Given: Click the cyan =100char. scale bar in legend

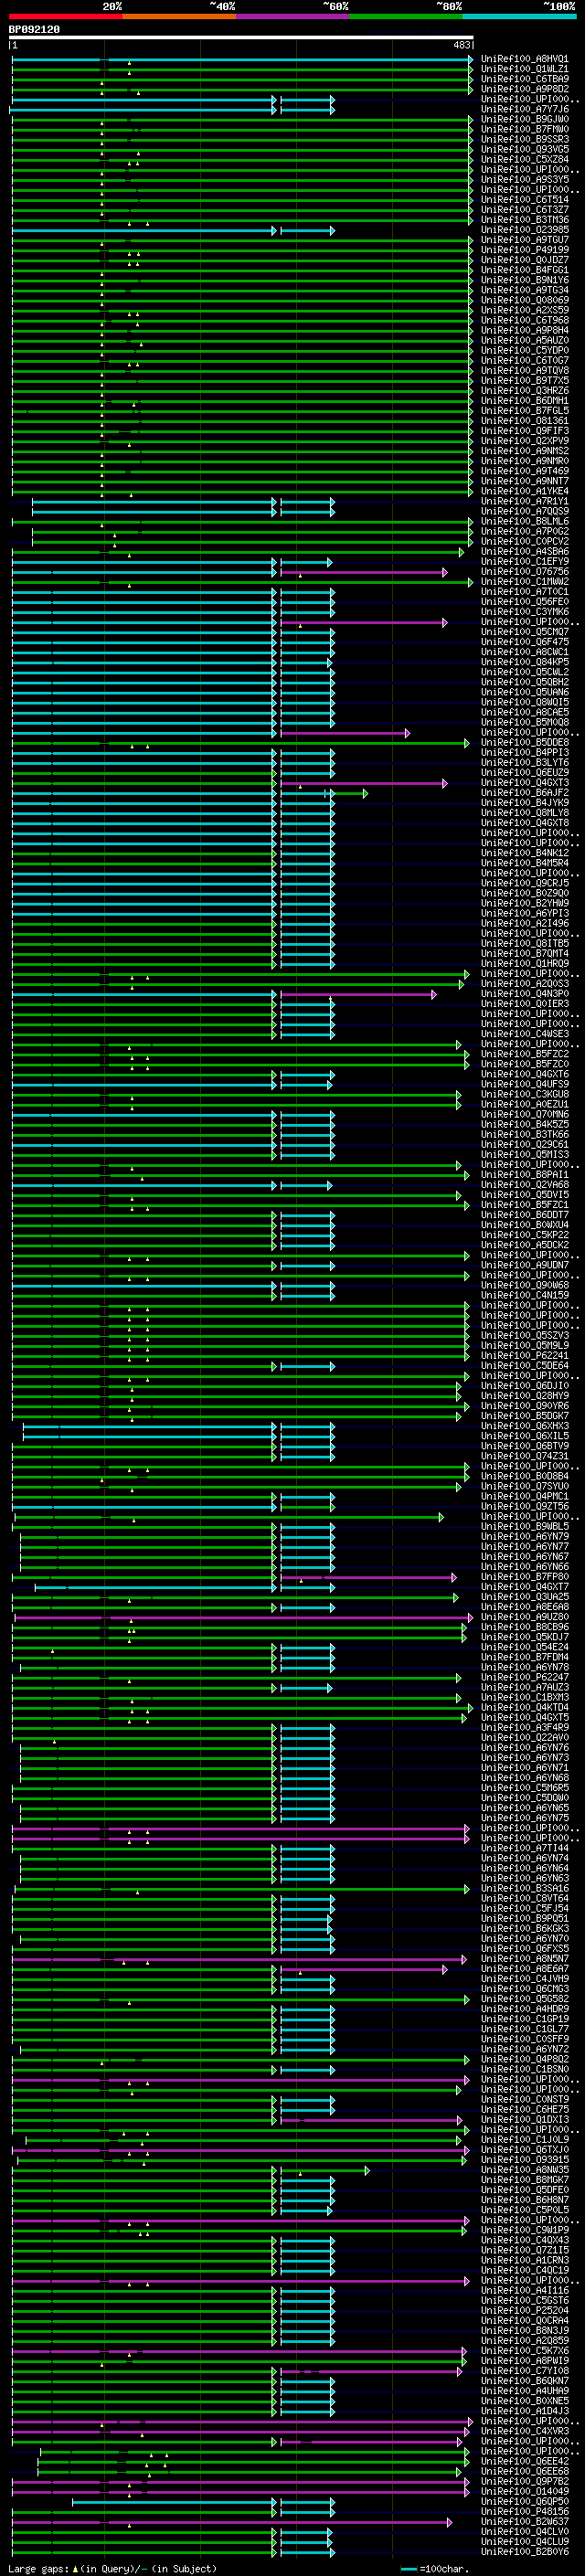Looking at the screenshot, I should [x=408, y=2568].
